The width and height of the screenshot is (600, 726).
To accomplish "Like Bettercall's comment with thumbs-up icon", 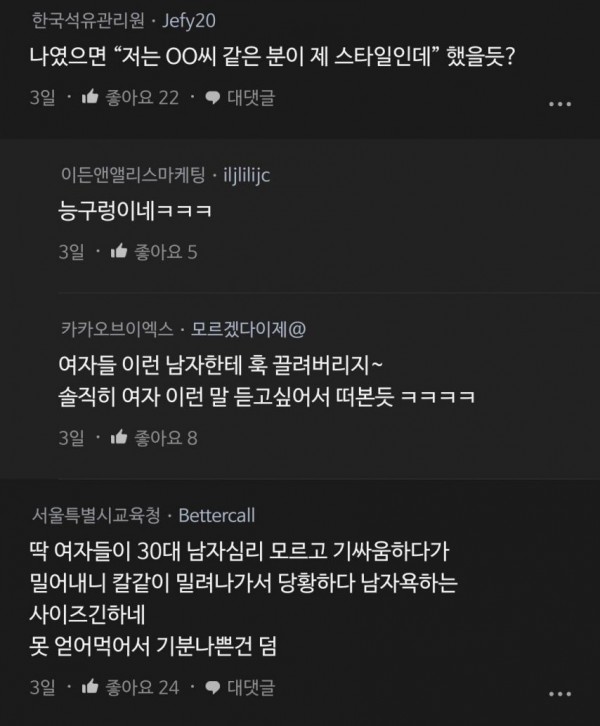I will (x=90, y=687).
